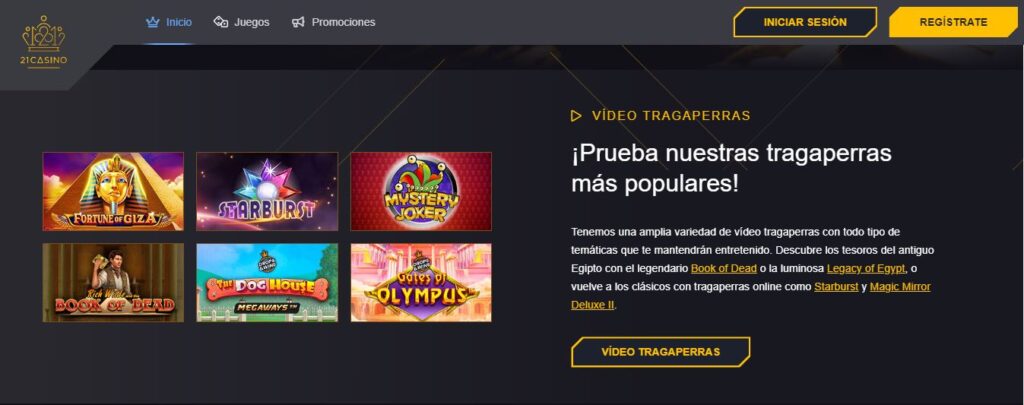Screen dimensions: 1024x405
Task: Select the Mystery Joker game tile
Action: (x=421, y=191)
